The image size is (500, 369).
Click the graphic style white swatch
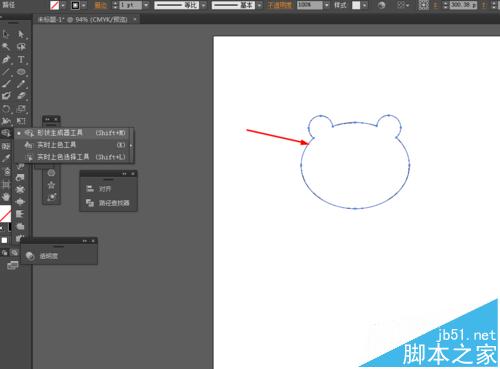(356, 5)
